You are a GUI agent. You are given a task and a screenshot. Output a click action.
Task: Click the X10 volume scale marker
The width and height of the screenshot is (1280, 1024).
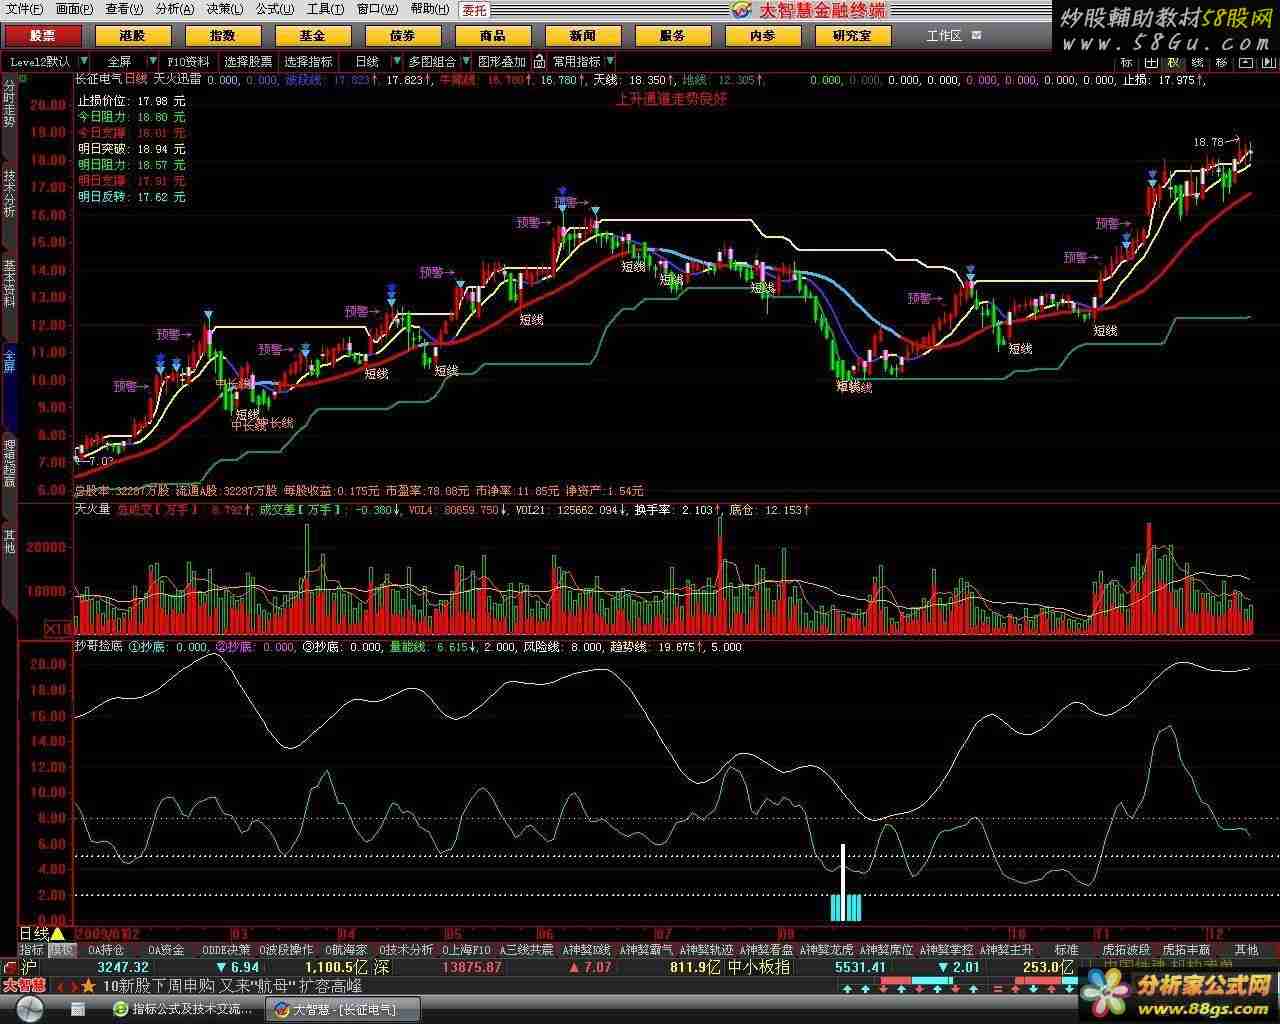pos(57,628)
